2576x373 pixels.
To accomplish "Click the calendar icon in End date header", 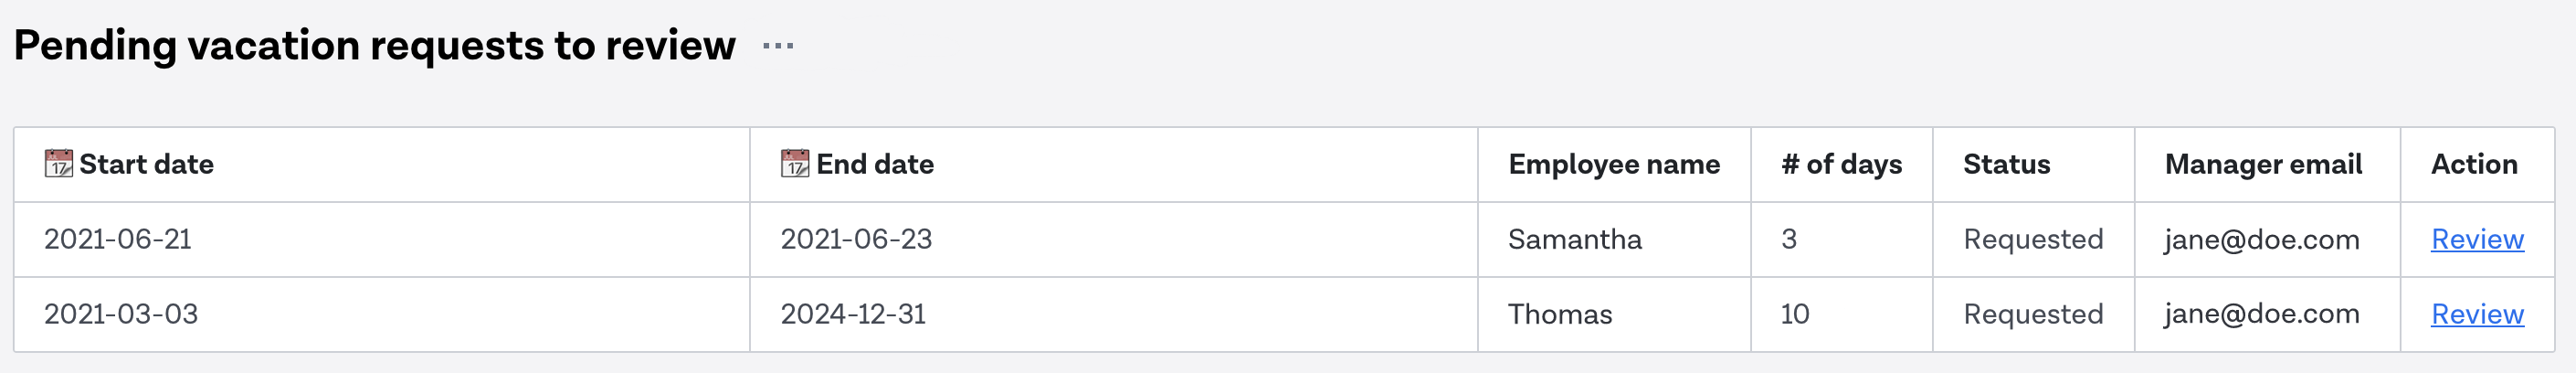I will point(795,164).
